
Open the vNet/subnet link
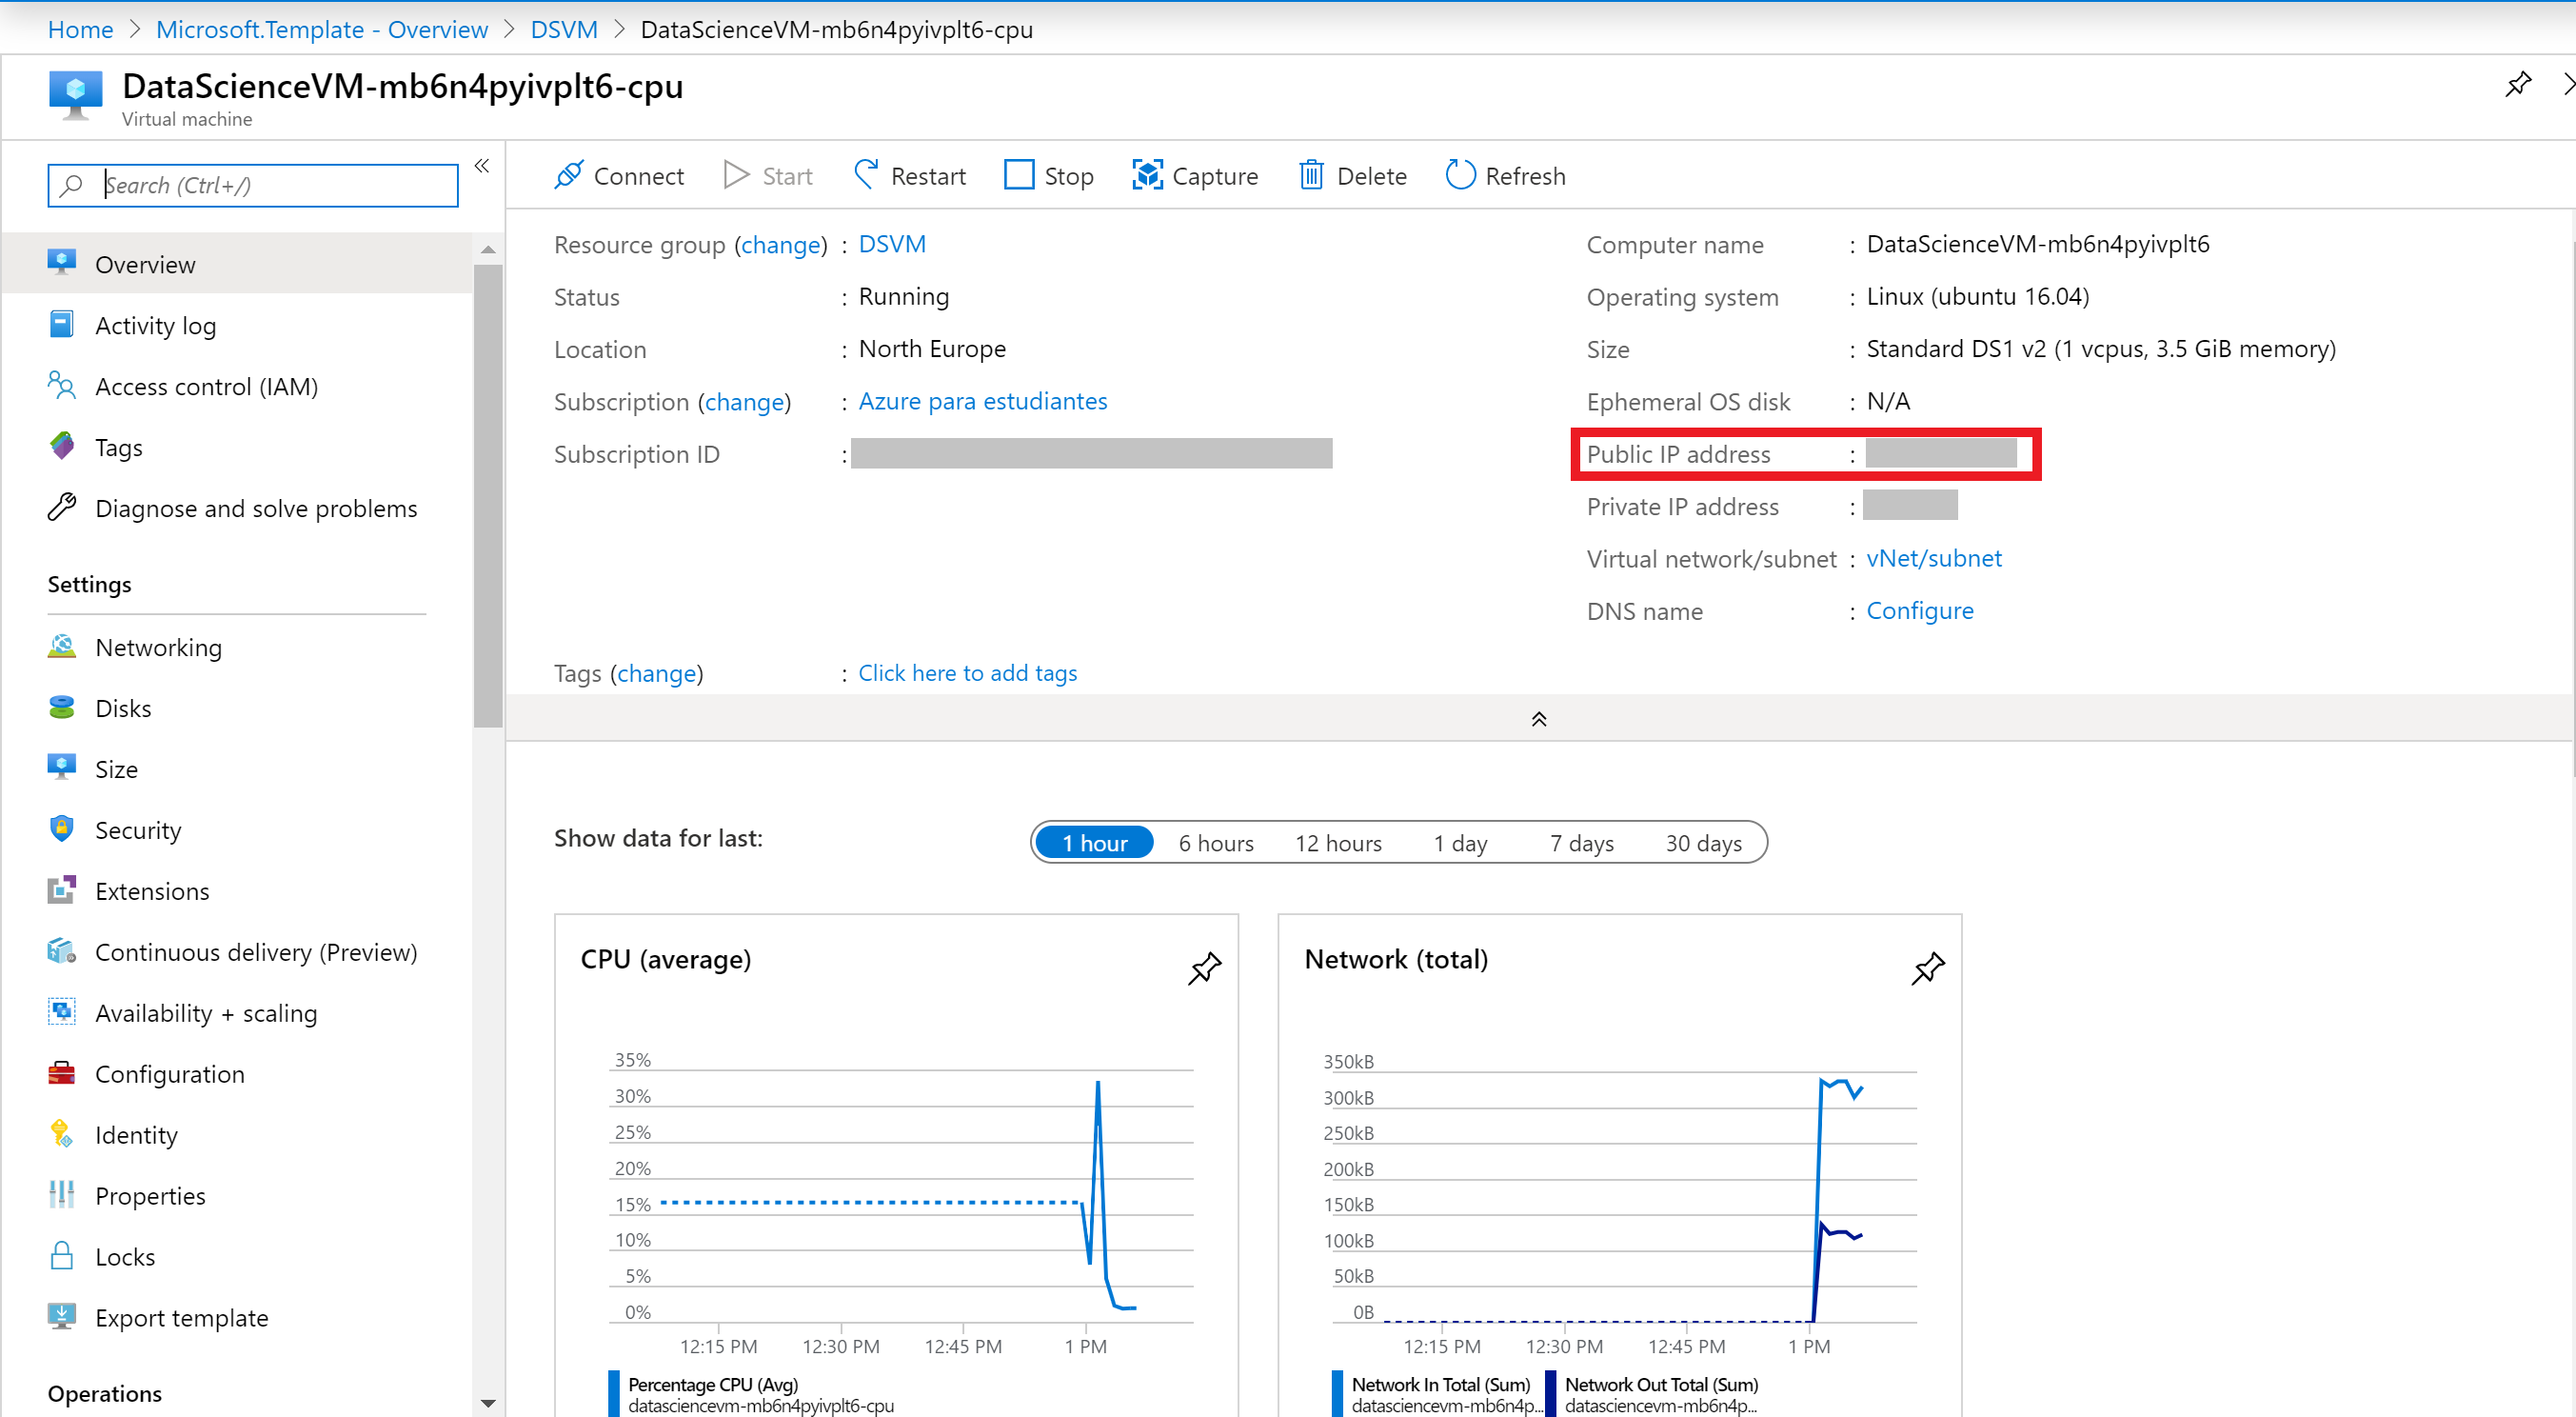[x=1934, y=558]
